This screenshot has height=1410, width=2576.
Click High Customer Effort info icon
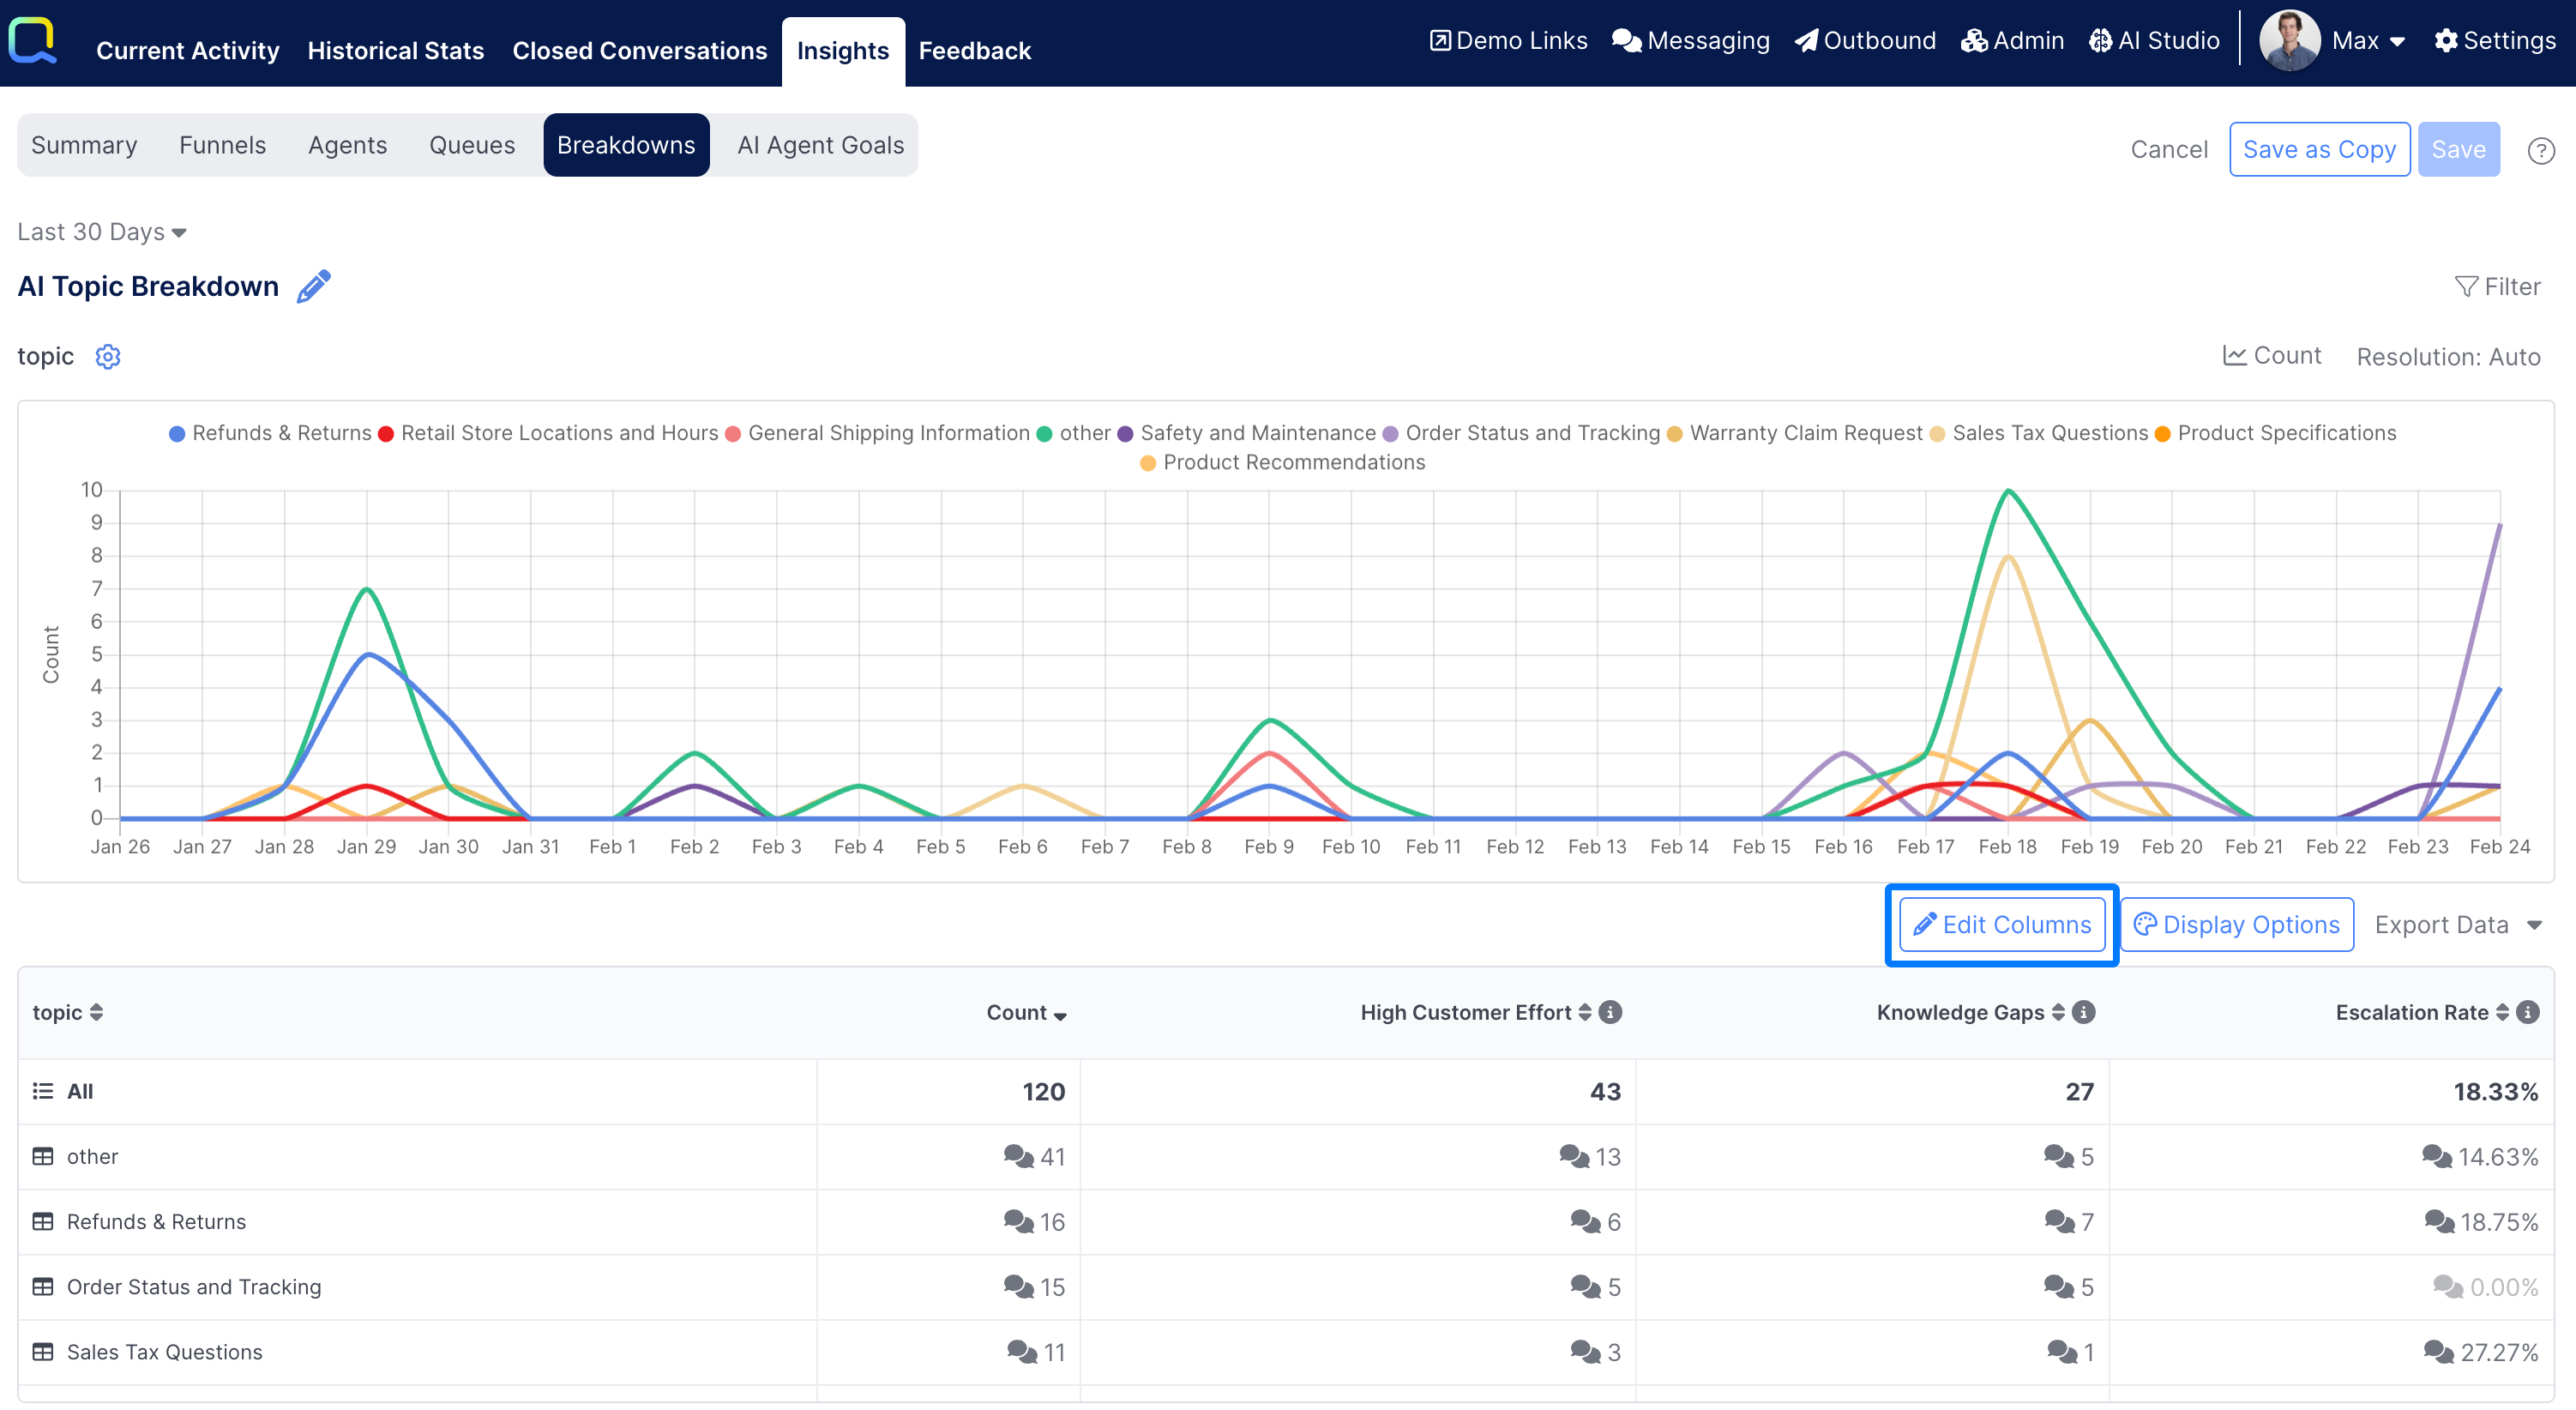coord(1610,1012)
